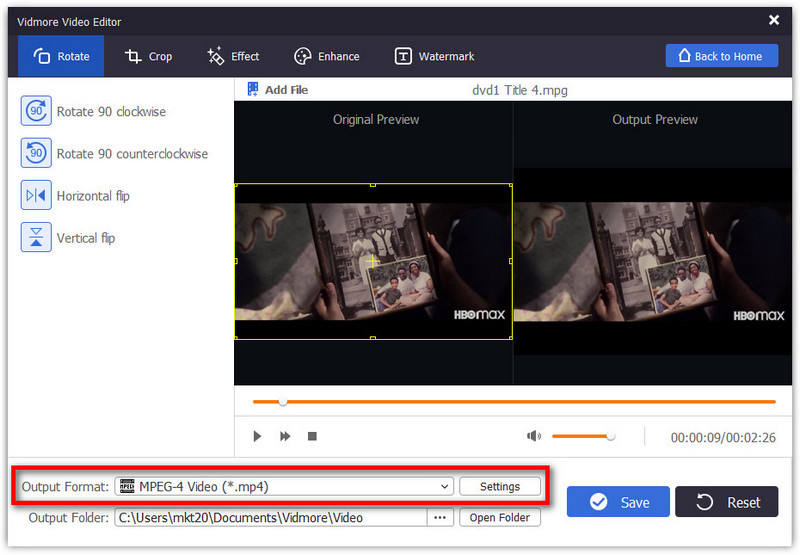Browse output folder with ellipsis button
The image size is (800, 555).
point(440,518)
